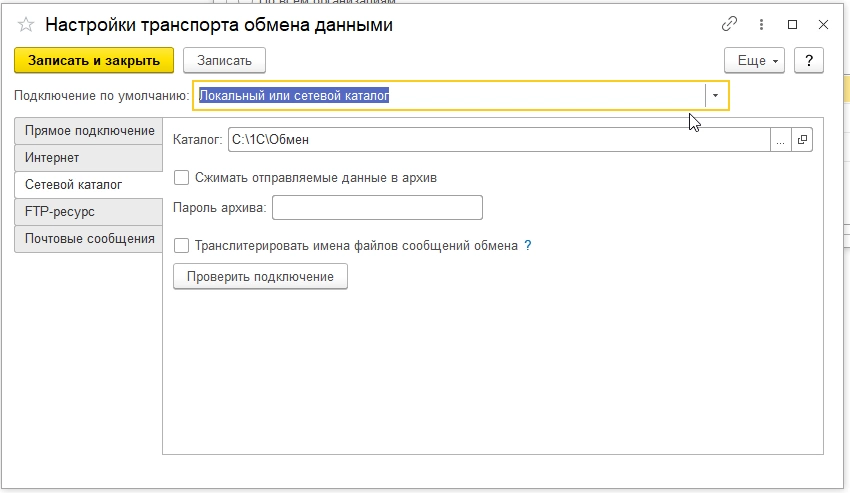The width and height of the screenshot is (850, 493).
Task: Click the Записать button
Action: point(224,60)
